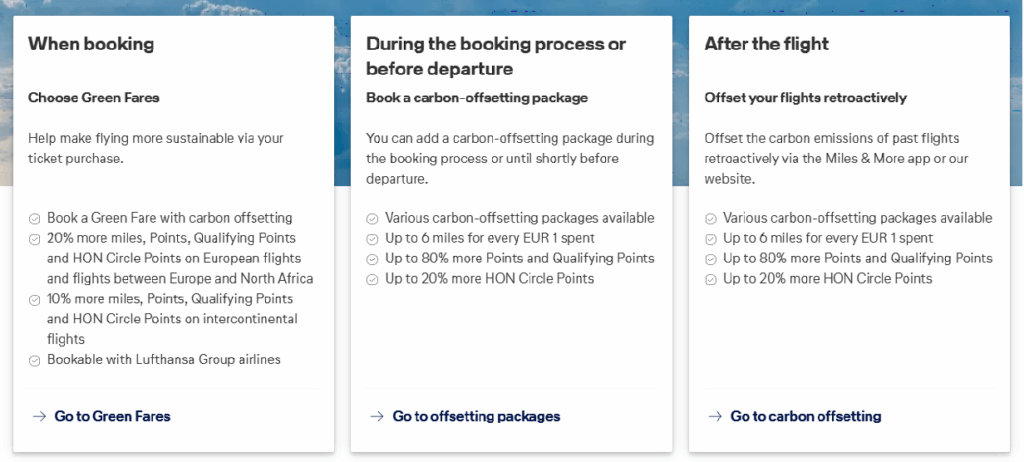Select the When booking card heading
This screenshot has height=462, width=1024.
pyautogui.click(x=91, y=44)
